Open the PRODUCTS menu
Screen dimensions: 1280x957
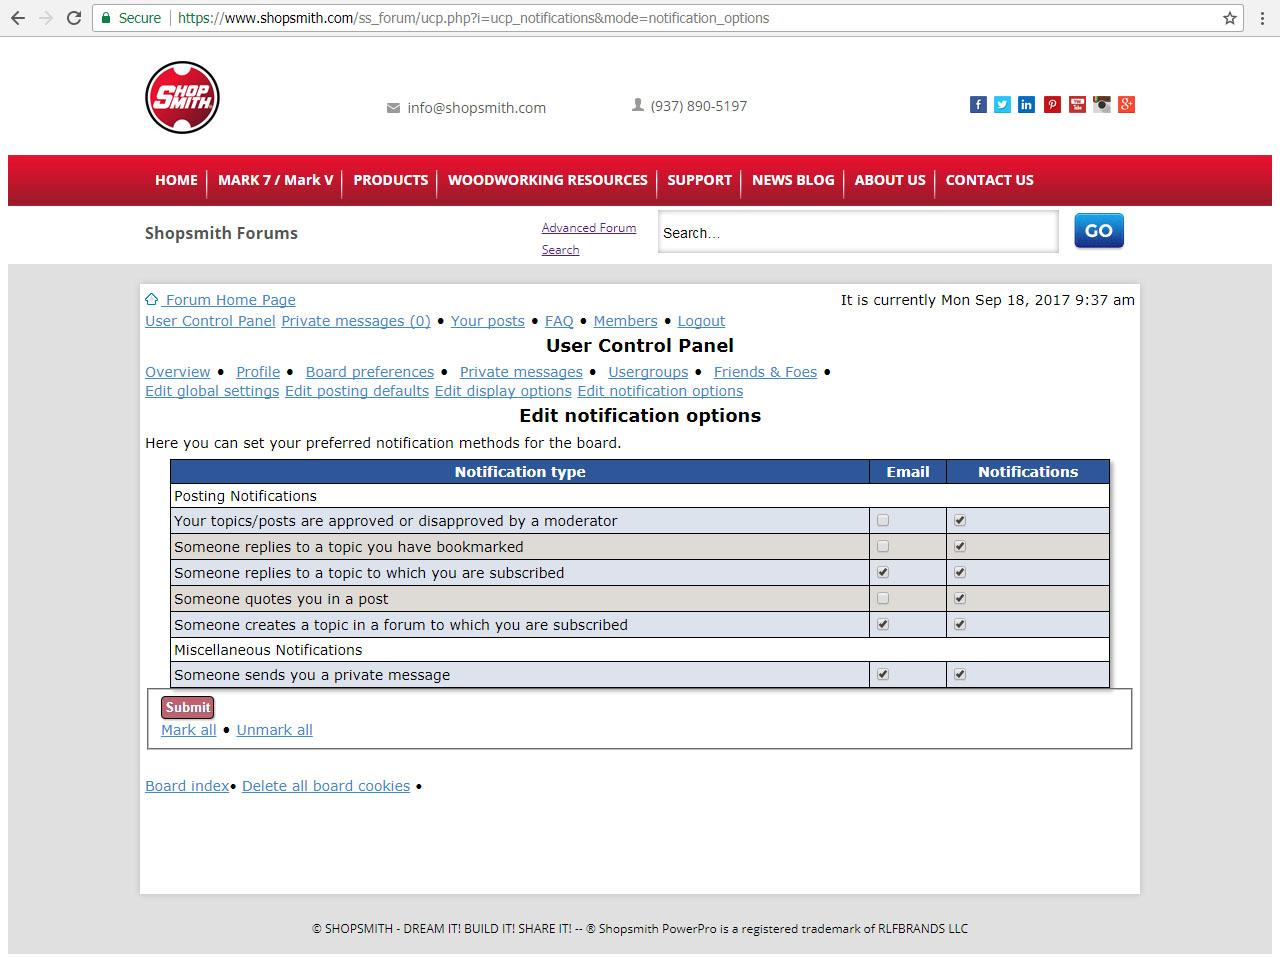pos(390,180)
